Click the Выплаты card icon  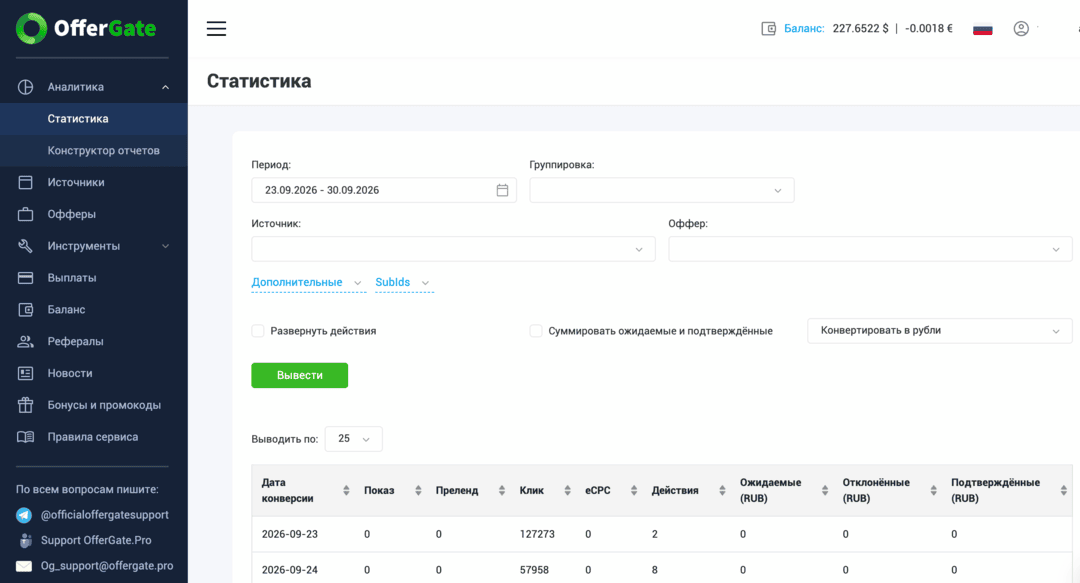[25, 278]
